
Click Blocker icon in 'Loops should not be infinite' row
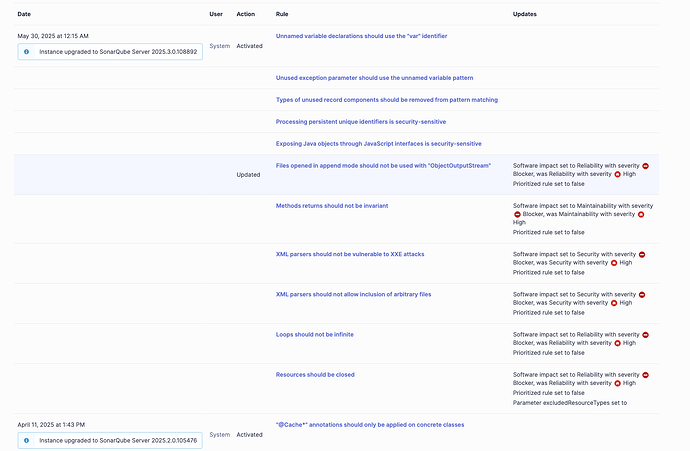pyautogui.click(x=645, y=334)
